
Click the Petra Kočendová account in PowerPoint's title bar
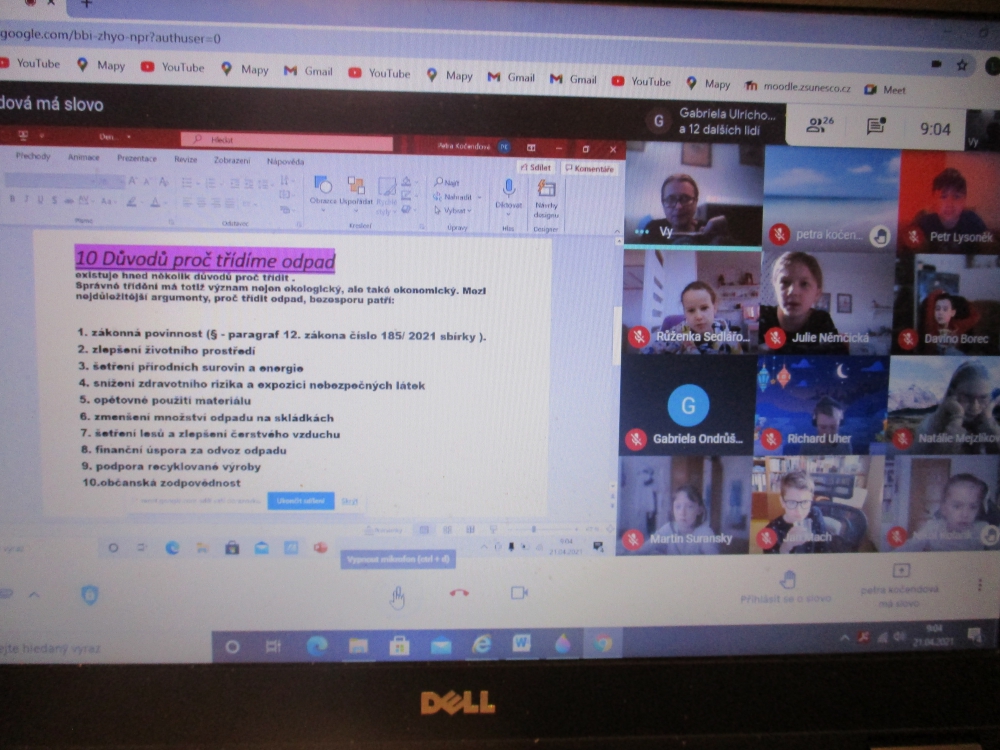(x=474, y=146)
